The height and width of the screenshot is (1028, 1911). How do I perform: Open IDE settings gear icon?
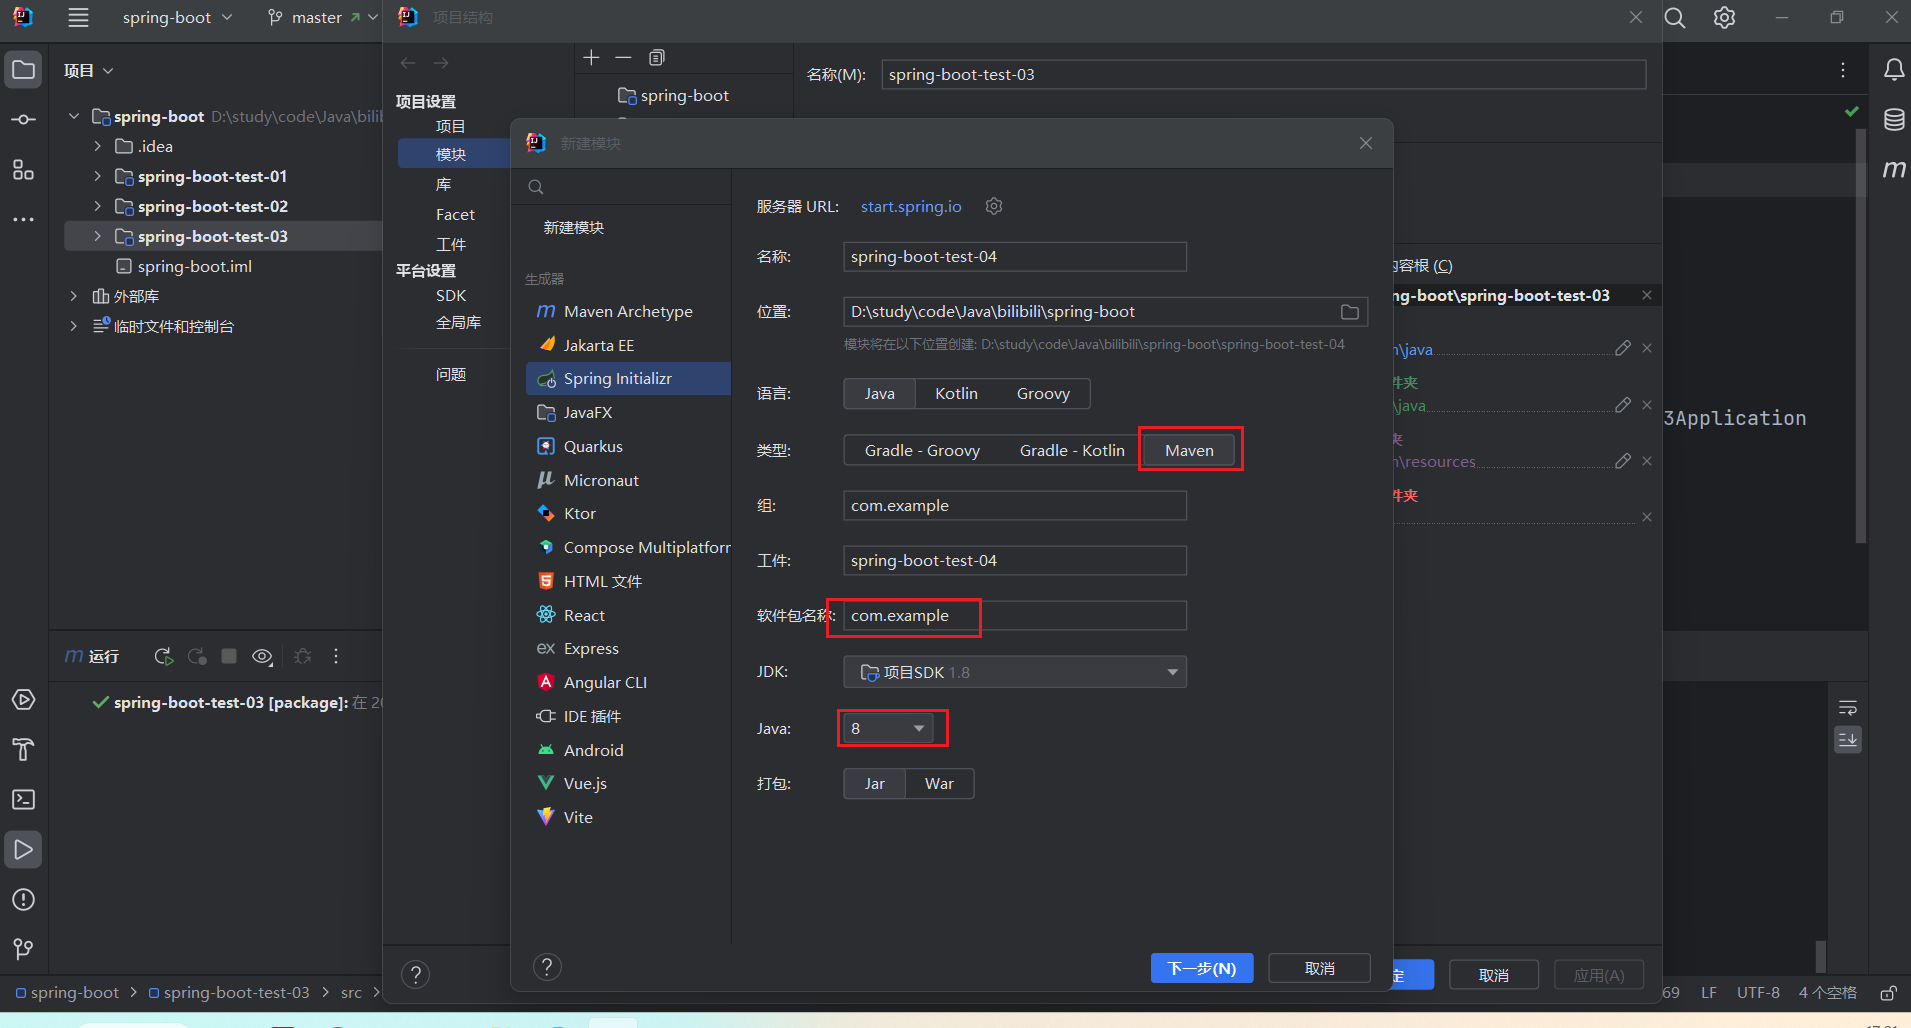[x=1725, y=18]
